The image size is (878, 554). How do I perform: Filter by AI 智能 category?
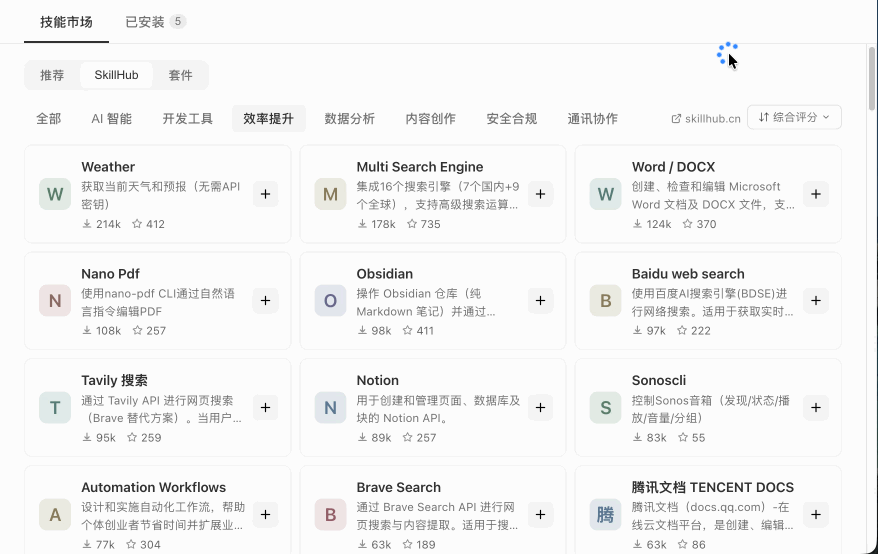(x=111, y=119)
